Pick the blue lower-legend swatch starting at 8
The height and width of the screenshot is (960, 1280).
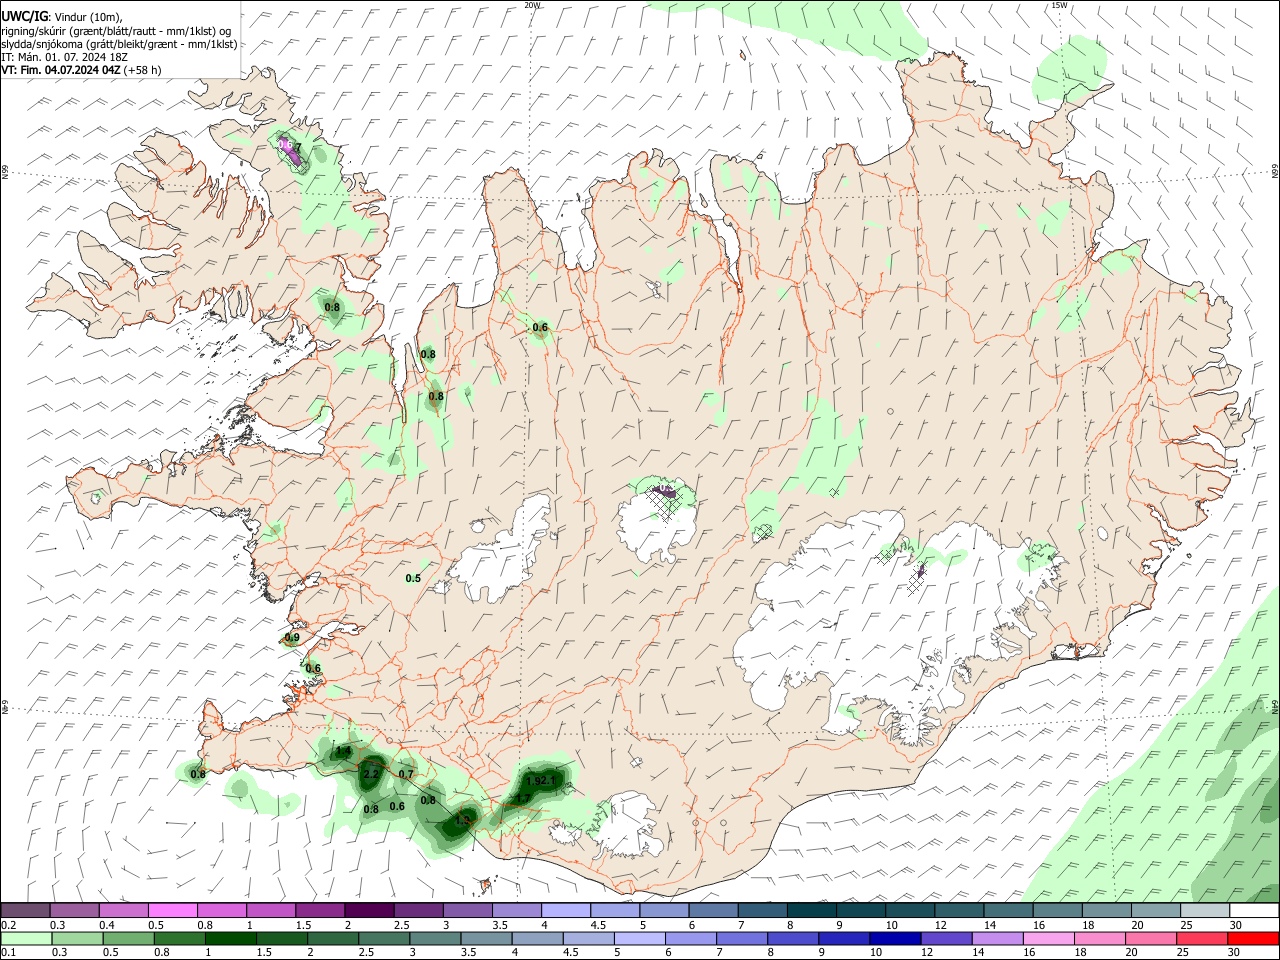pos(794,938)
